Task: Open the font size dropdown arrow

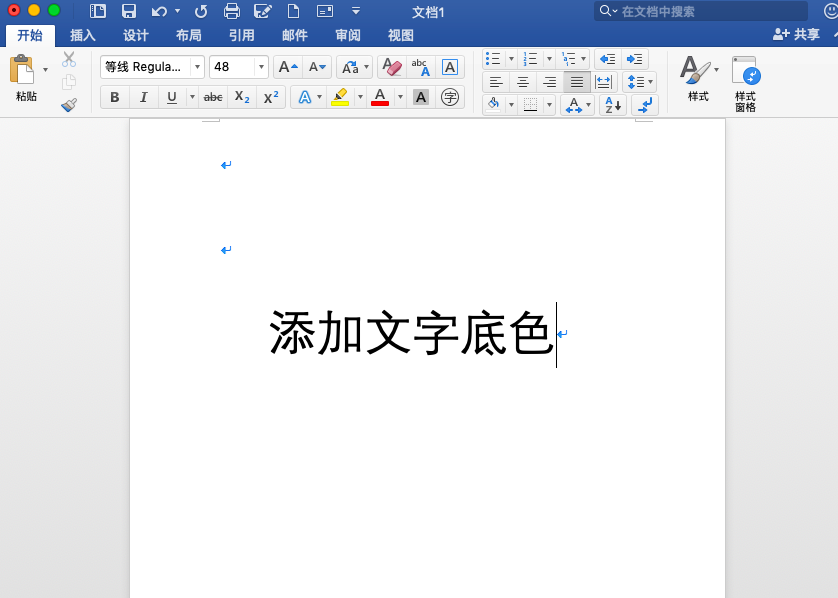Action: pyautogui.click(x=261, y=67)
